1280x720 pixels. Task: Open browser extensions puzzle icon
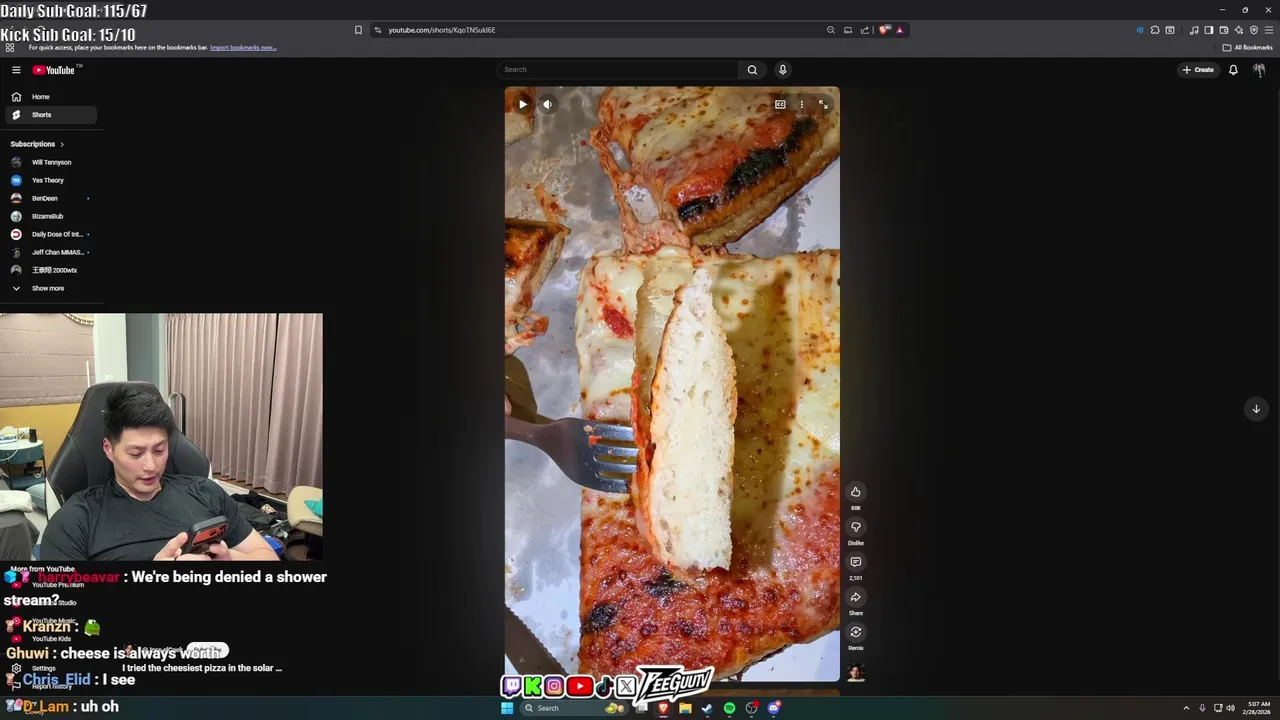pyautogui.click(x=1155, y=30)
